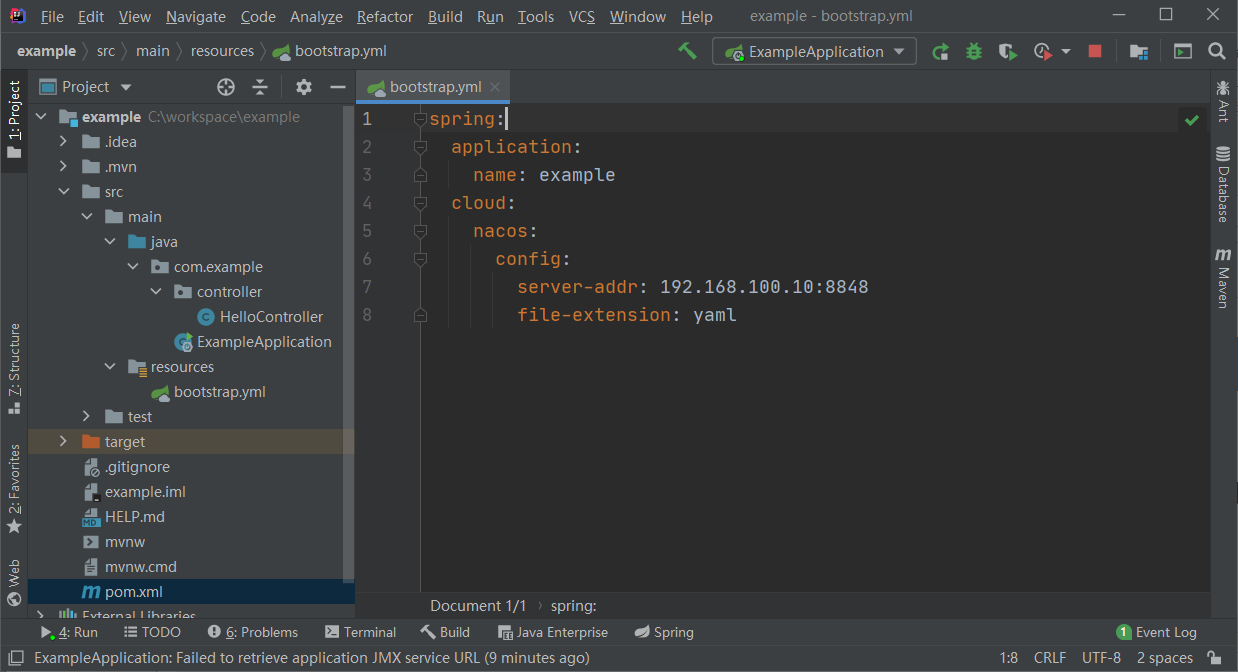Open the Event Log

click(1156, 632)
